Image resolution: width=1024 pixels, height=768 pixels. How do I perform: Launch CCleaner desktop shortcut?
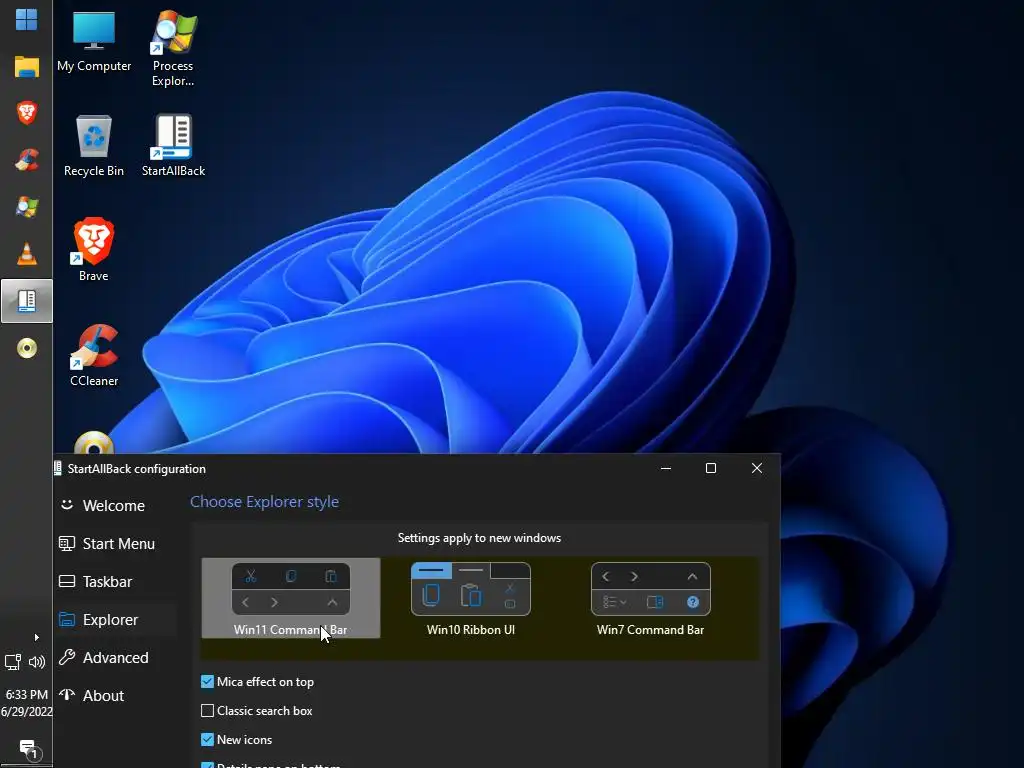pos(93,355)
